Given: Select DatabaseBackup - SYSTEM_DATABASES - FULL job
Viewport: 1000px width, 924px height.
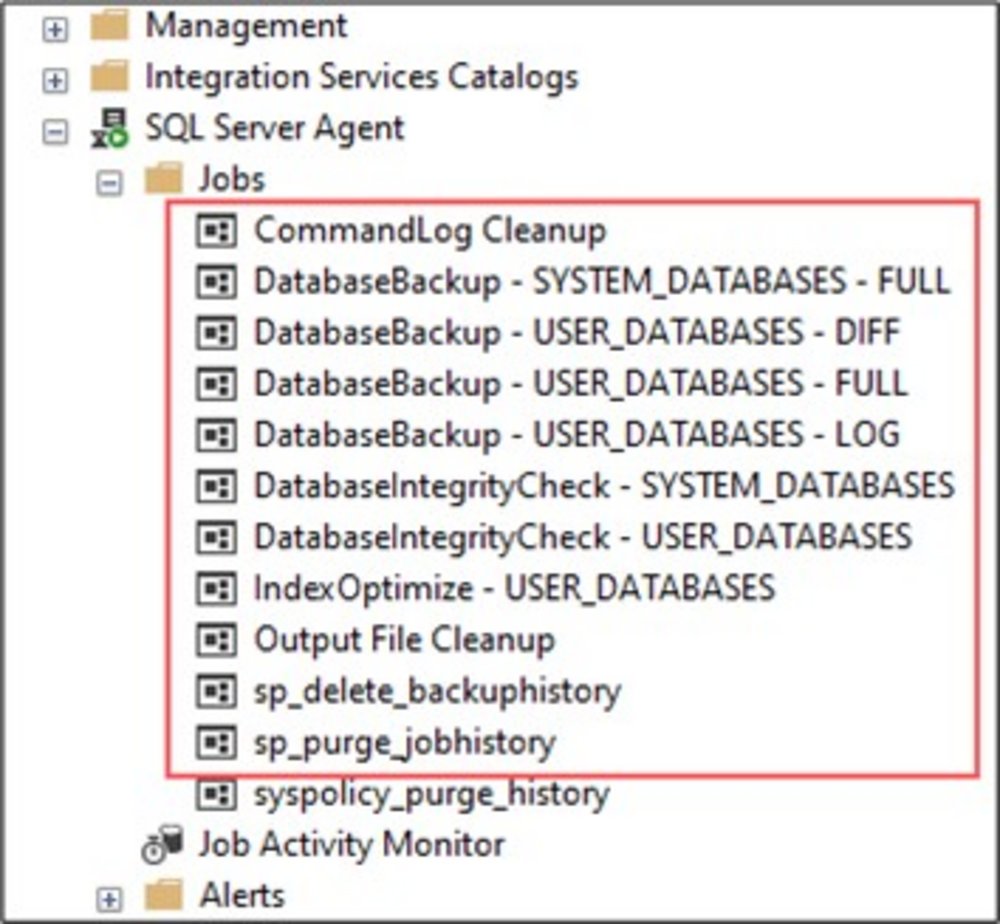Looking at the screenshot, I should click(x=601, y=282).
